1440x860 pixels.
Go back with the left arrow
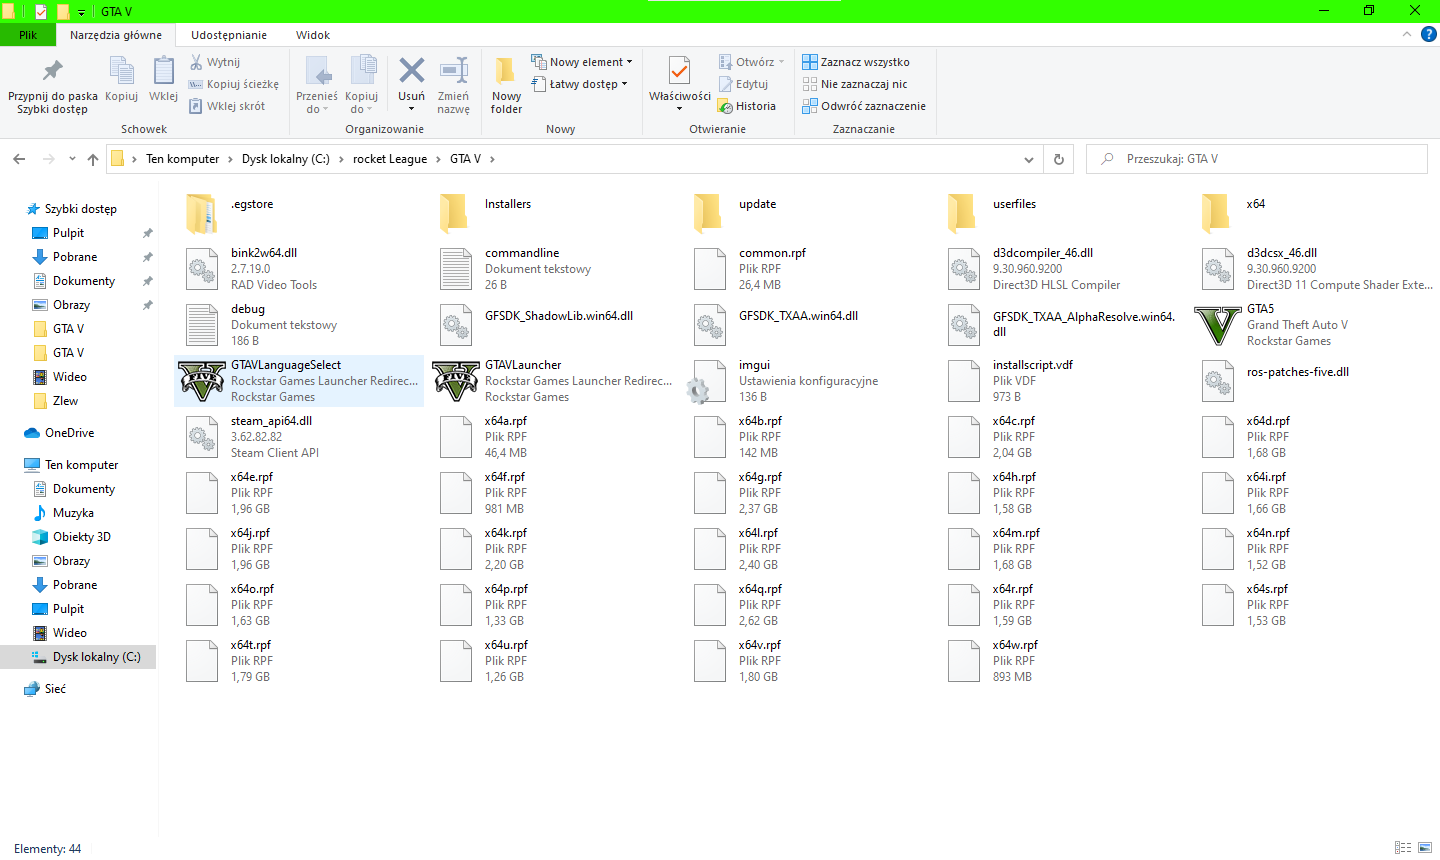tap(19, 159)
